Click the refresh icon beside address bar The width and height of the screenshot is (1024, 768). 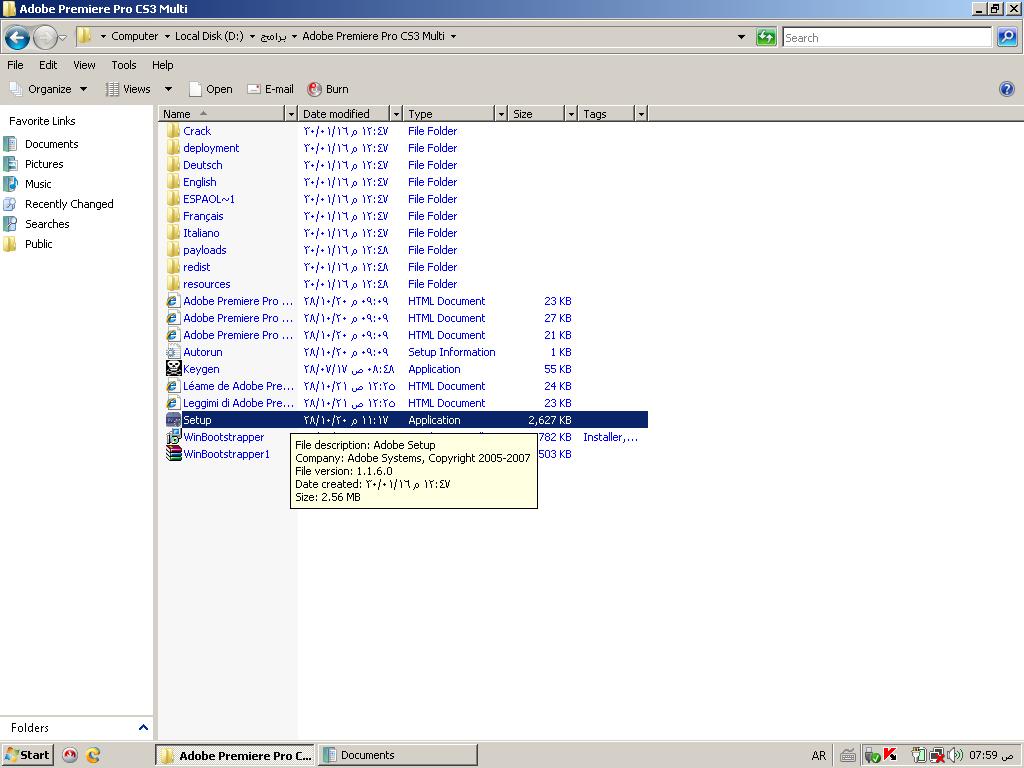[766, 37]
